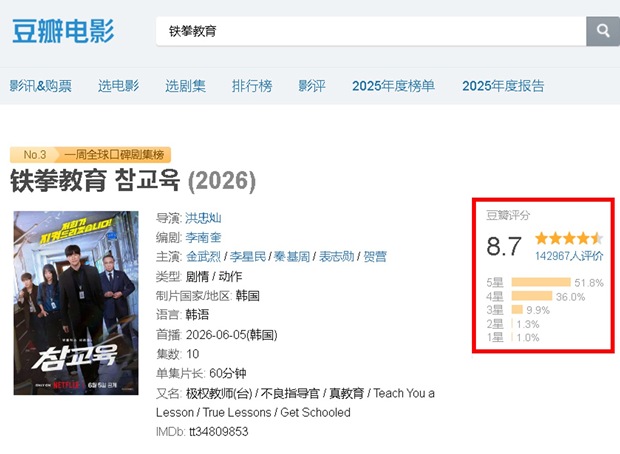Select the alias text 极权教师(台)

pyautogui.click(x=219, y=393)
